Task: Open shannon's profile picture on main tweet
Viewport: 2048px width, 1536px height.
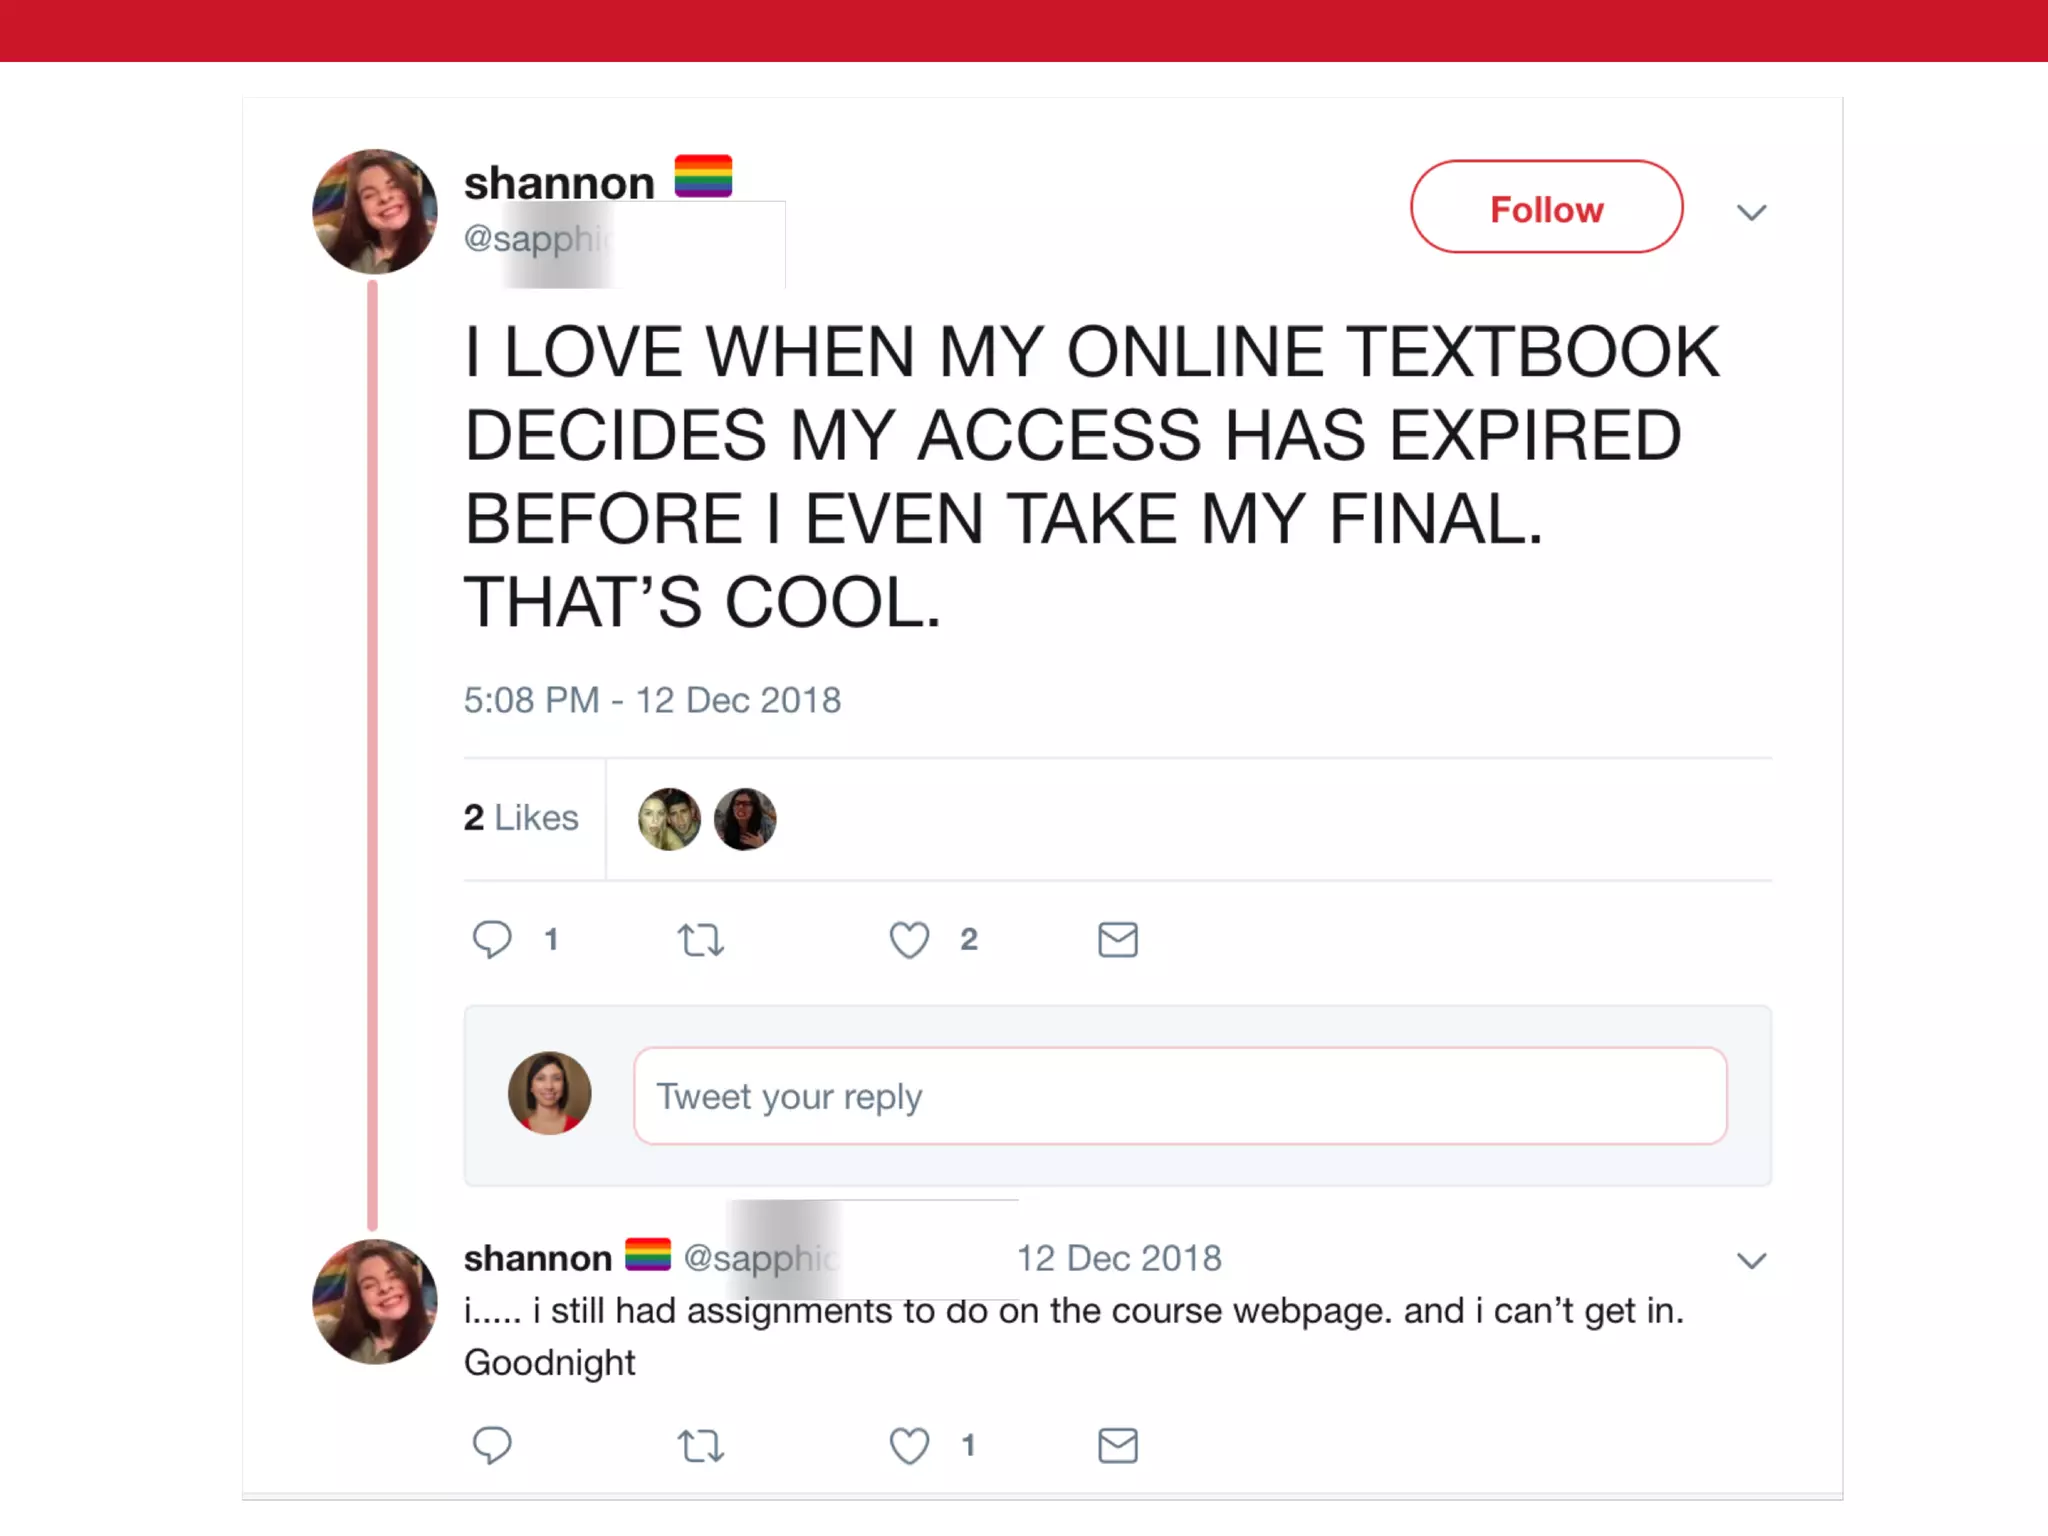Action: tap(375, 211)
